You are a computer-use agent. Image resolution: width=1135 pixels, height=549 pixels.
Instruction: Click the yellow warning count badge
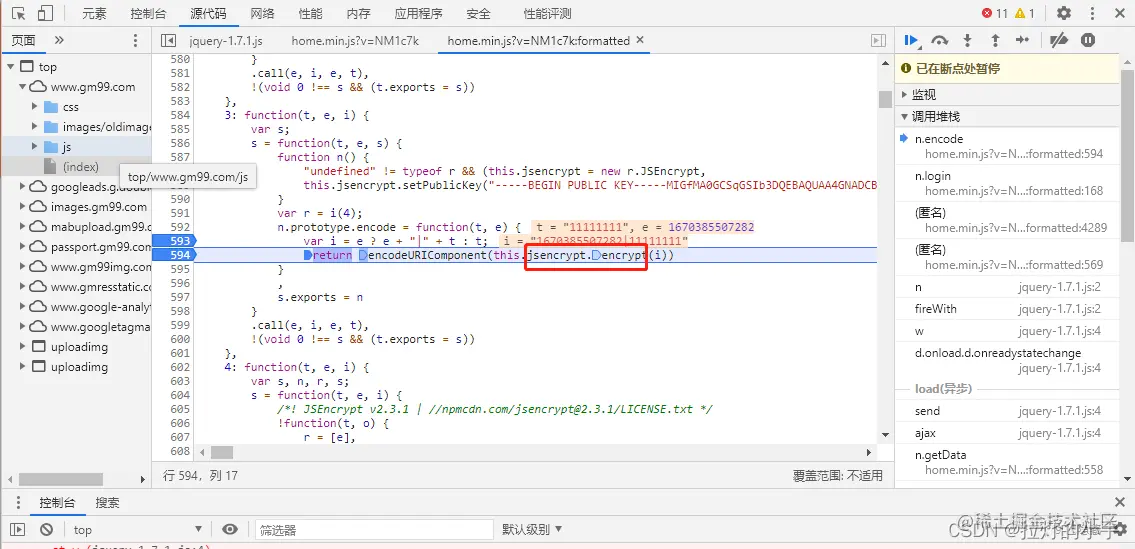pyautogui.click(x=1024, y=13)
